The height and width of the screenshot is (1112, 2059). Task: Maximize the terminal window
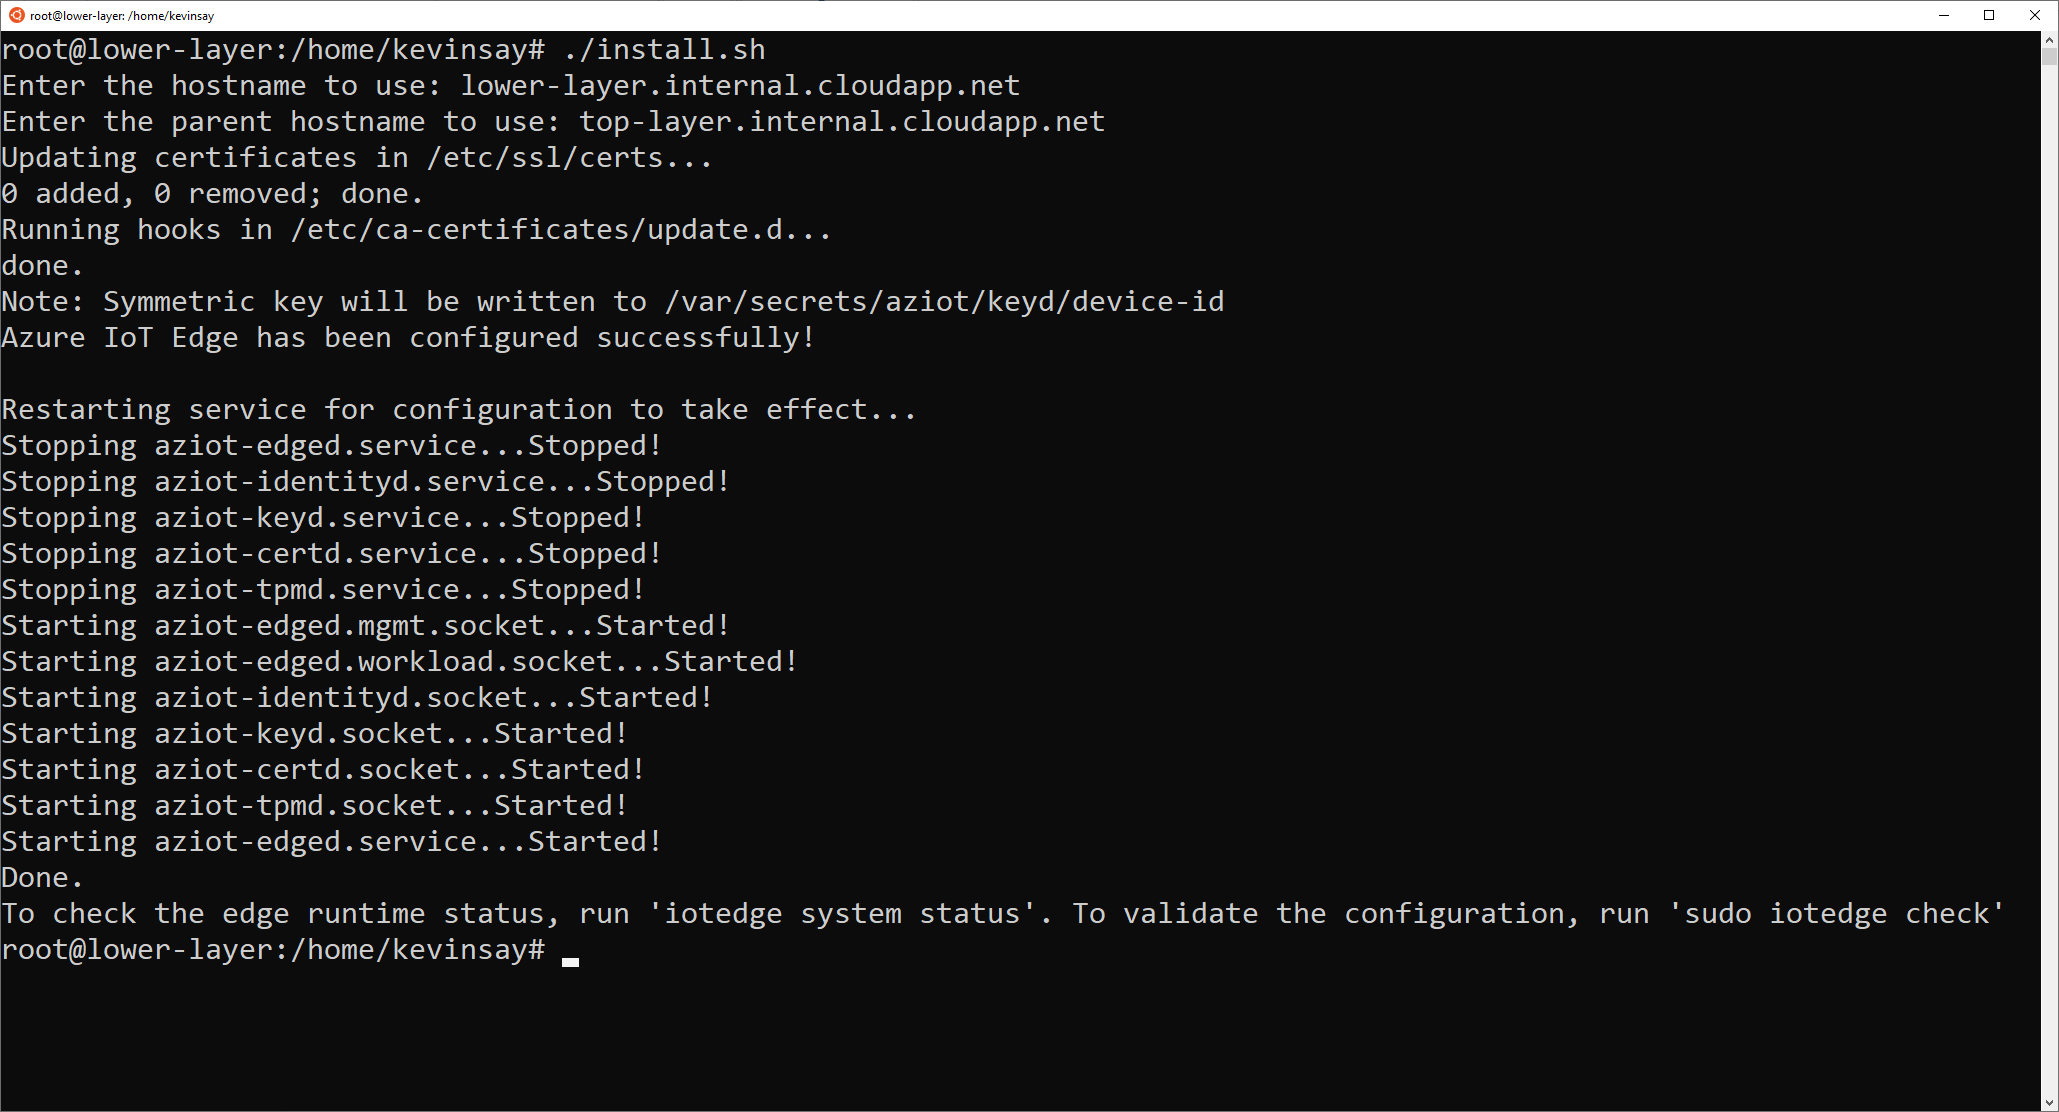(1989, 15)
